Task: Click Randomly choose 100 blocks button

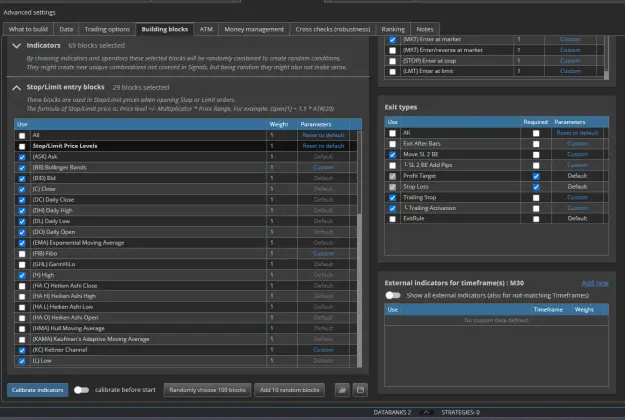Action: 207,390
